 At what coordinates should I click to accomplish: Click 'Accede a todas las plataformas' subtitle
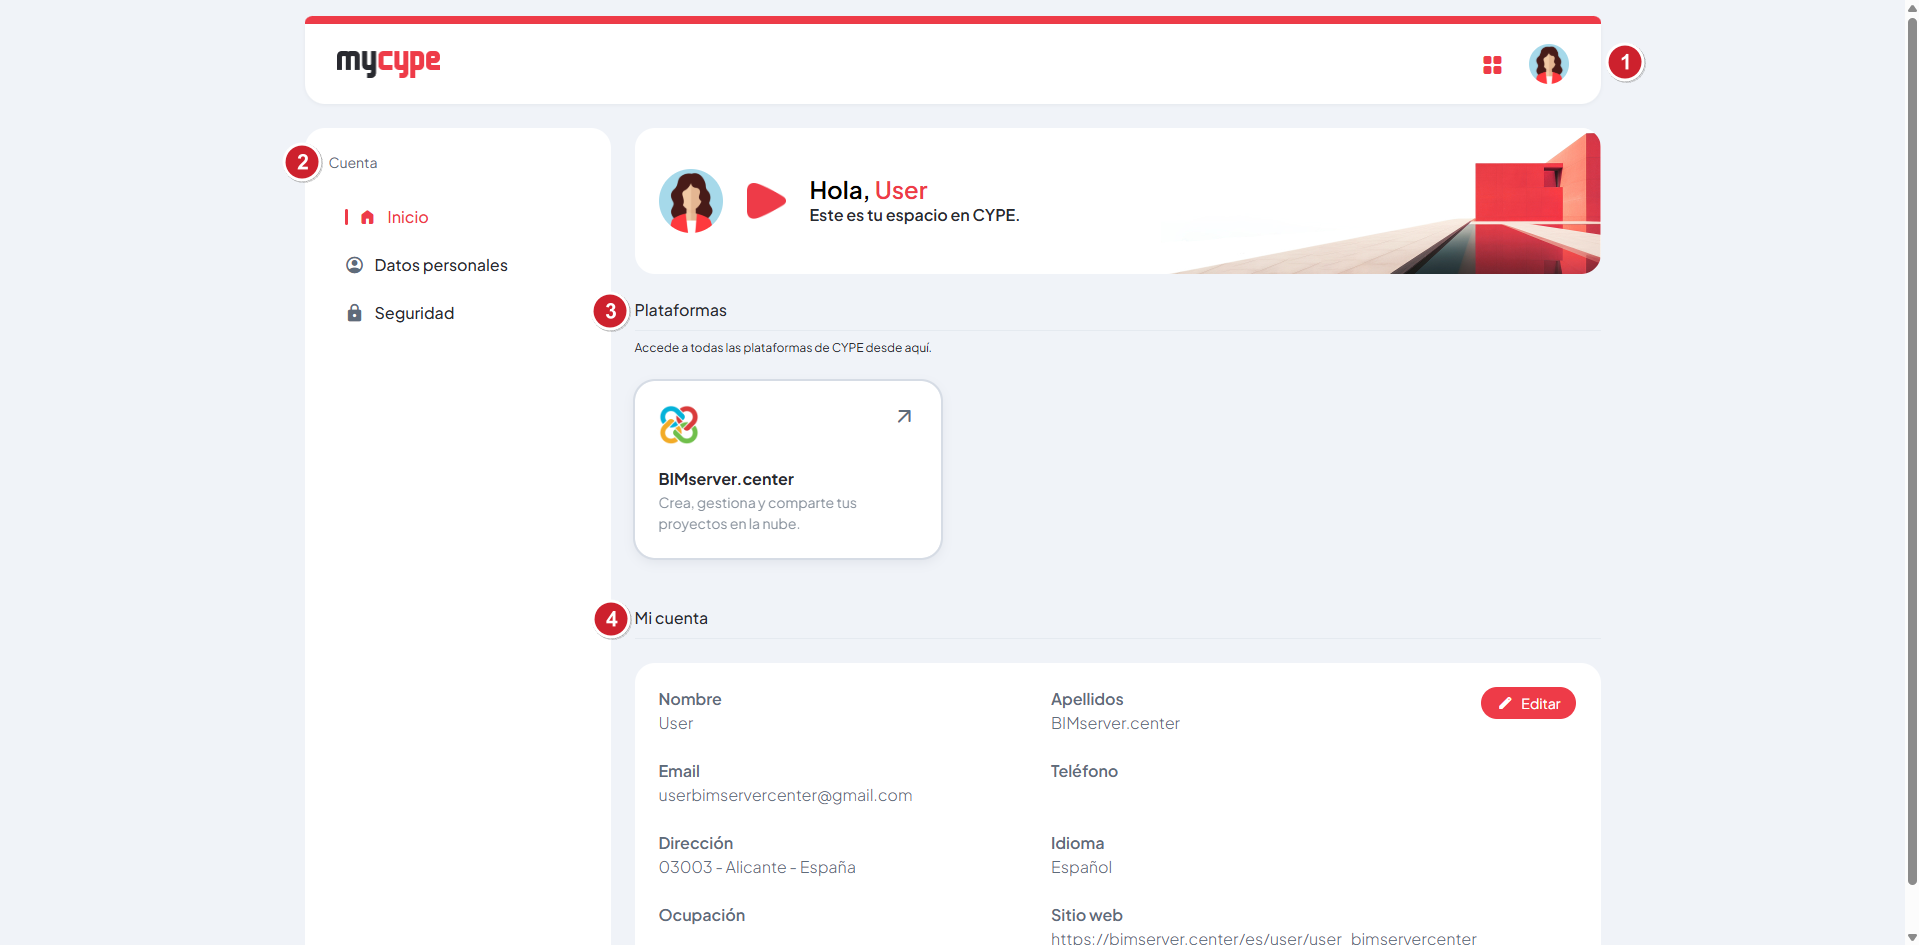pyautogui.click(x=782, y=348)
